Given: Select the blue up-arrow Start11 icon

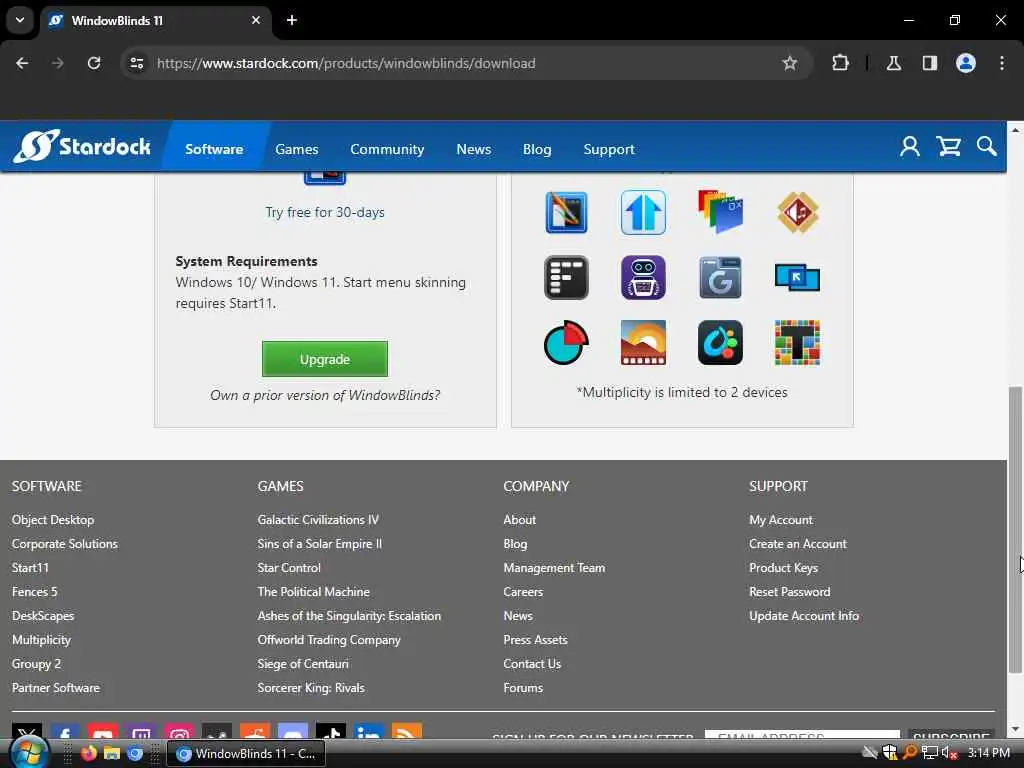Looking at the screenshot, I should coord(643,212).
